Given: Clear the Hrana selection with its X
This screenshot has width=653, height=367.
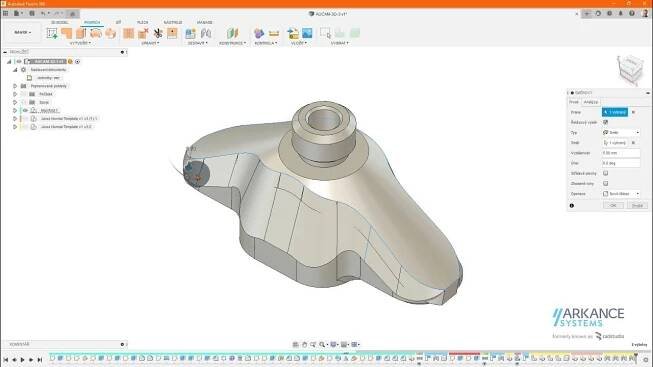Looking at the screenshot, I should 633,112.
